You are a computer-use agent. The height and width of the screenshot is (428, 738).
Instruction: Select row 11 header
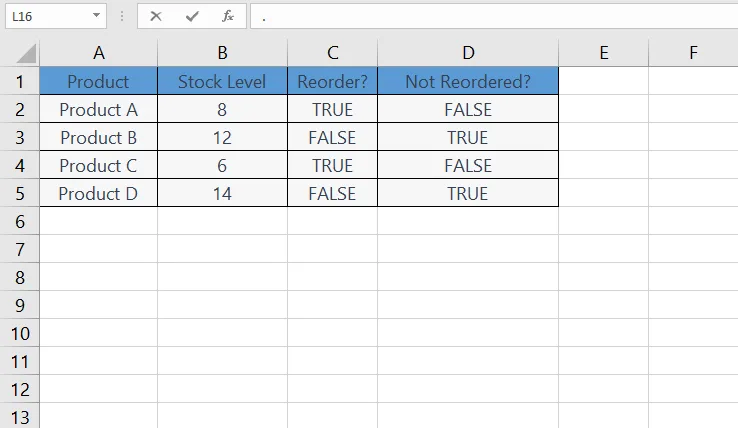point(20,361)
